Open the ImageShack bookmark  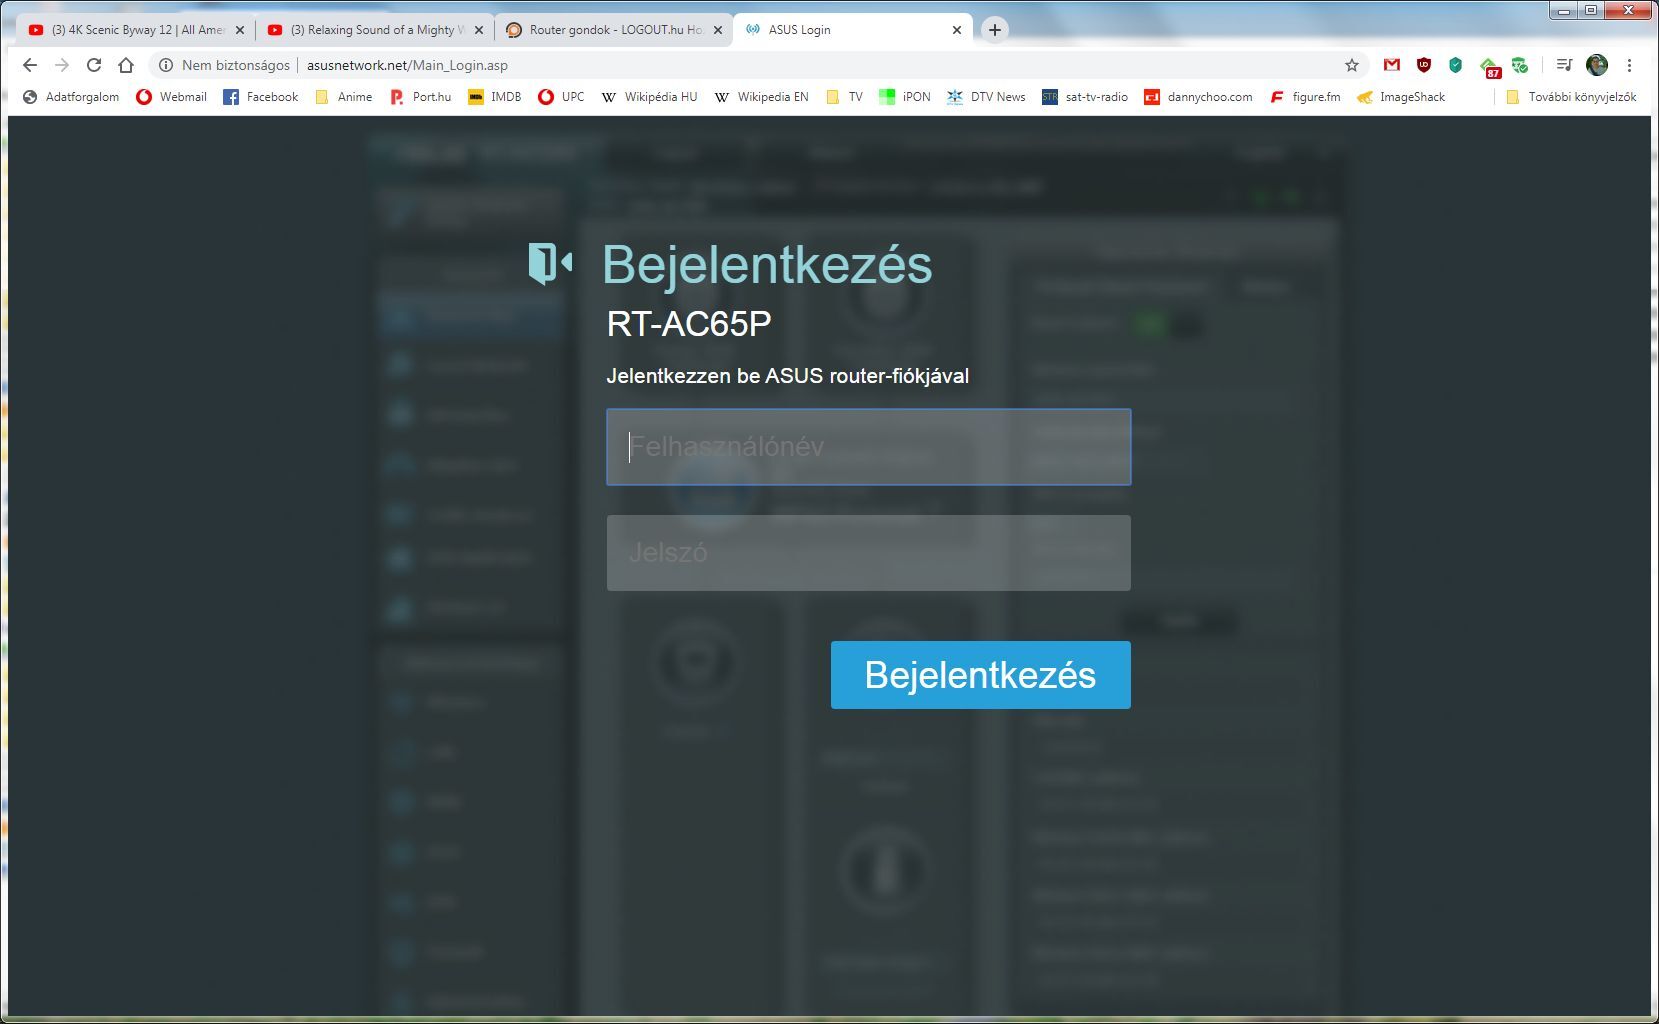click(x=1401, y=97)
